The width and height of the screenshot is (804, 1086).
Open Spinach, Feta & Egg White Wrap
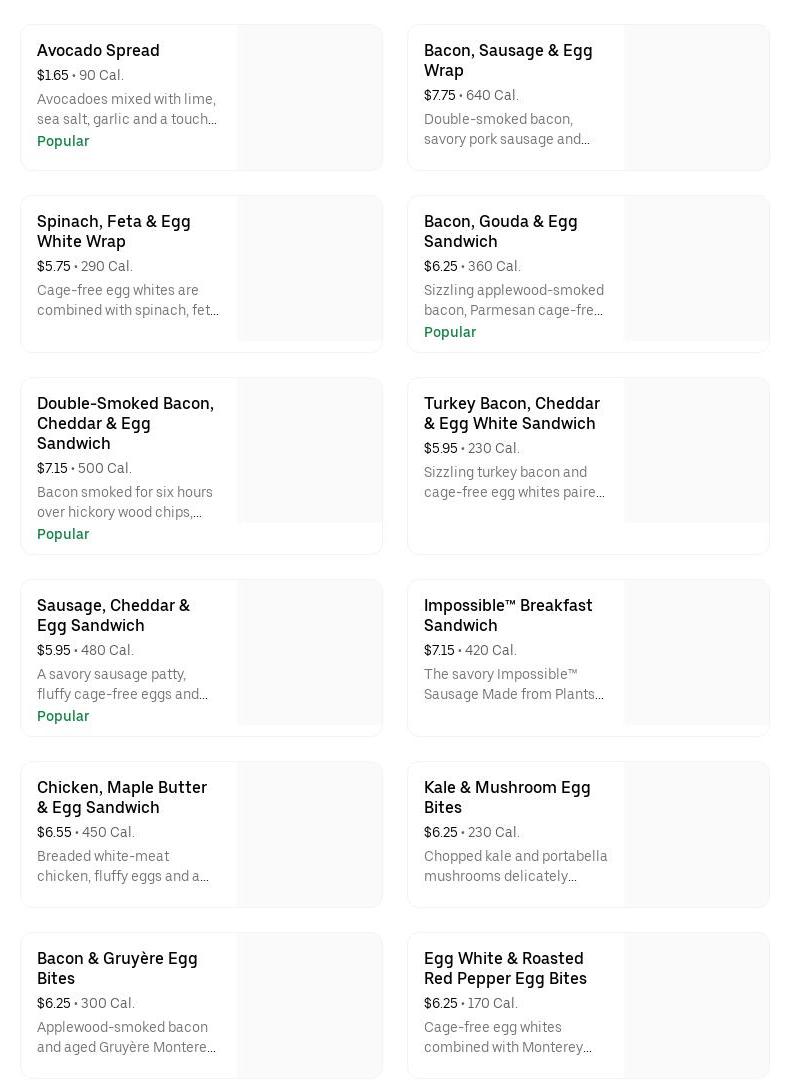click(113, 231)
